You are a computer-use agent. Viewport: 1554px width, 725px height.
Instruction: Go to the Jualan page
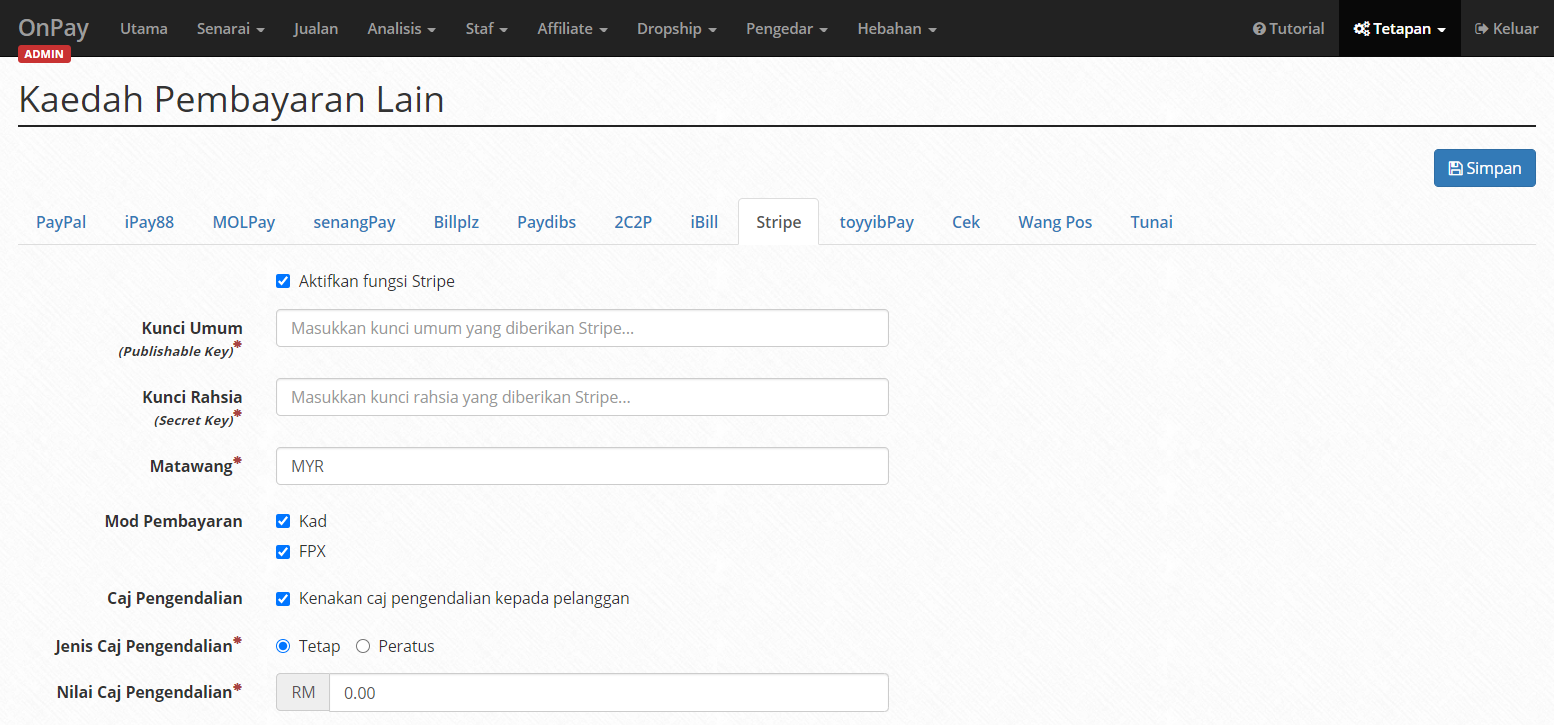316,29
